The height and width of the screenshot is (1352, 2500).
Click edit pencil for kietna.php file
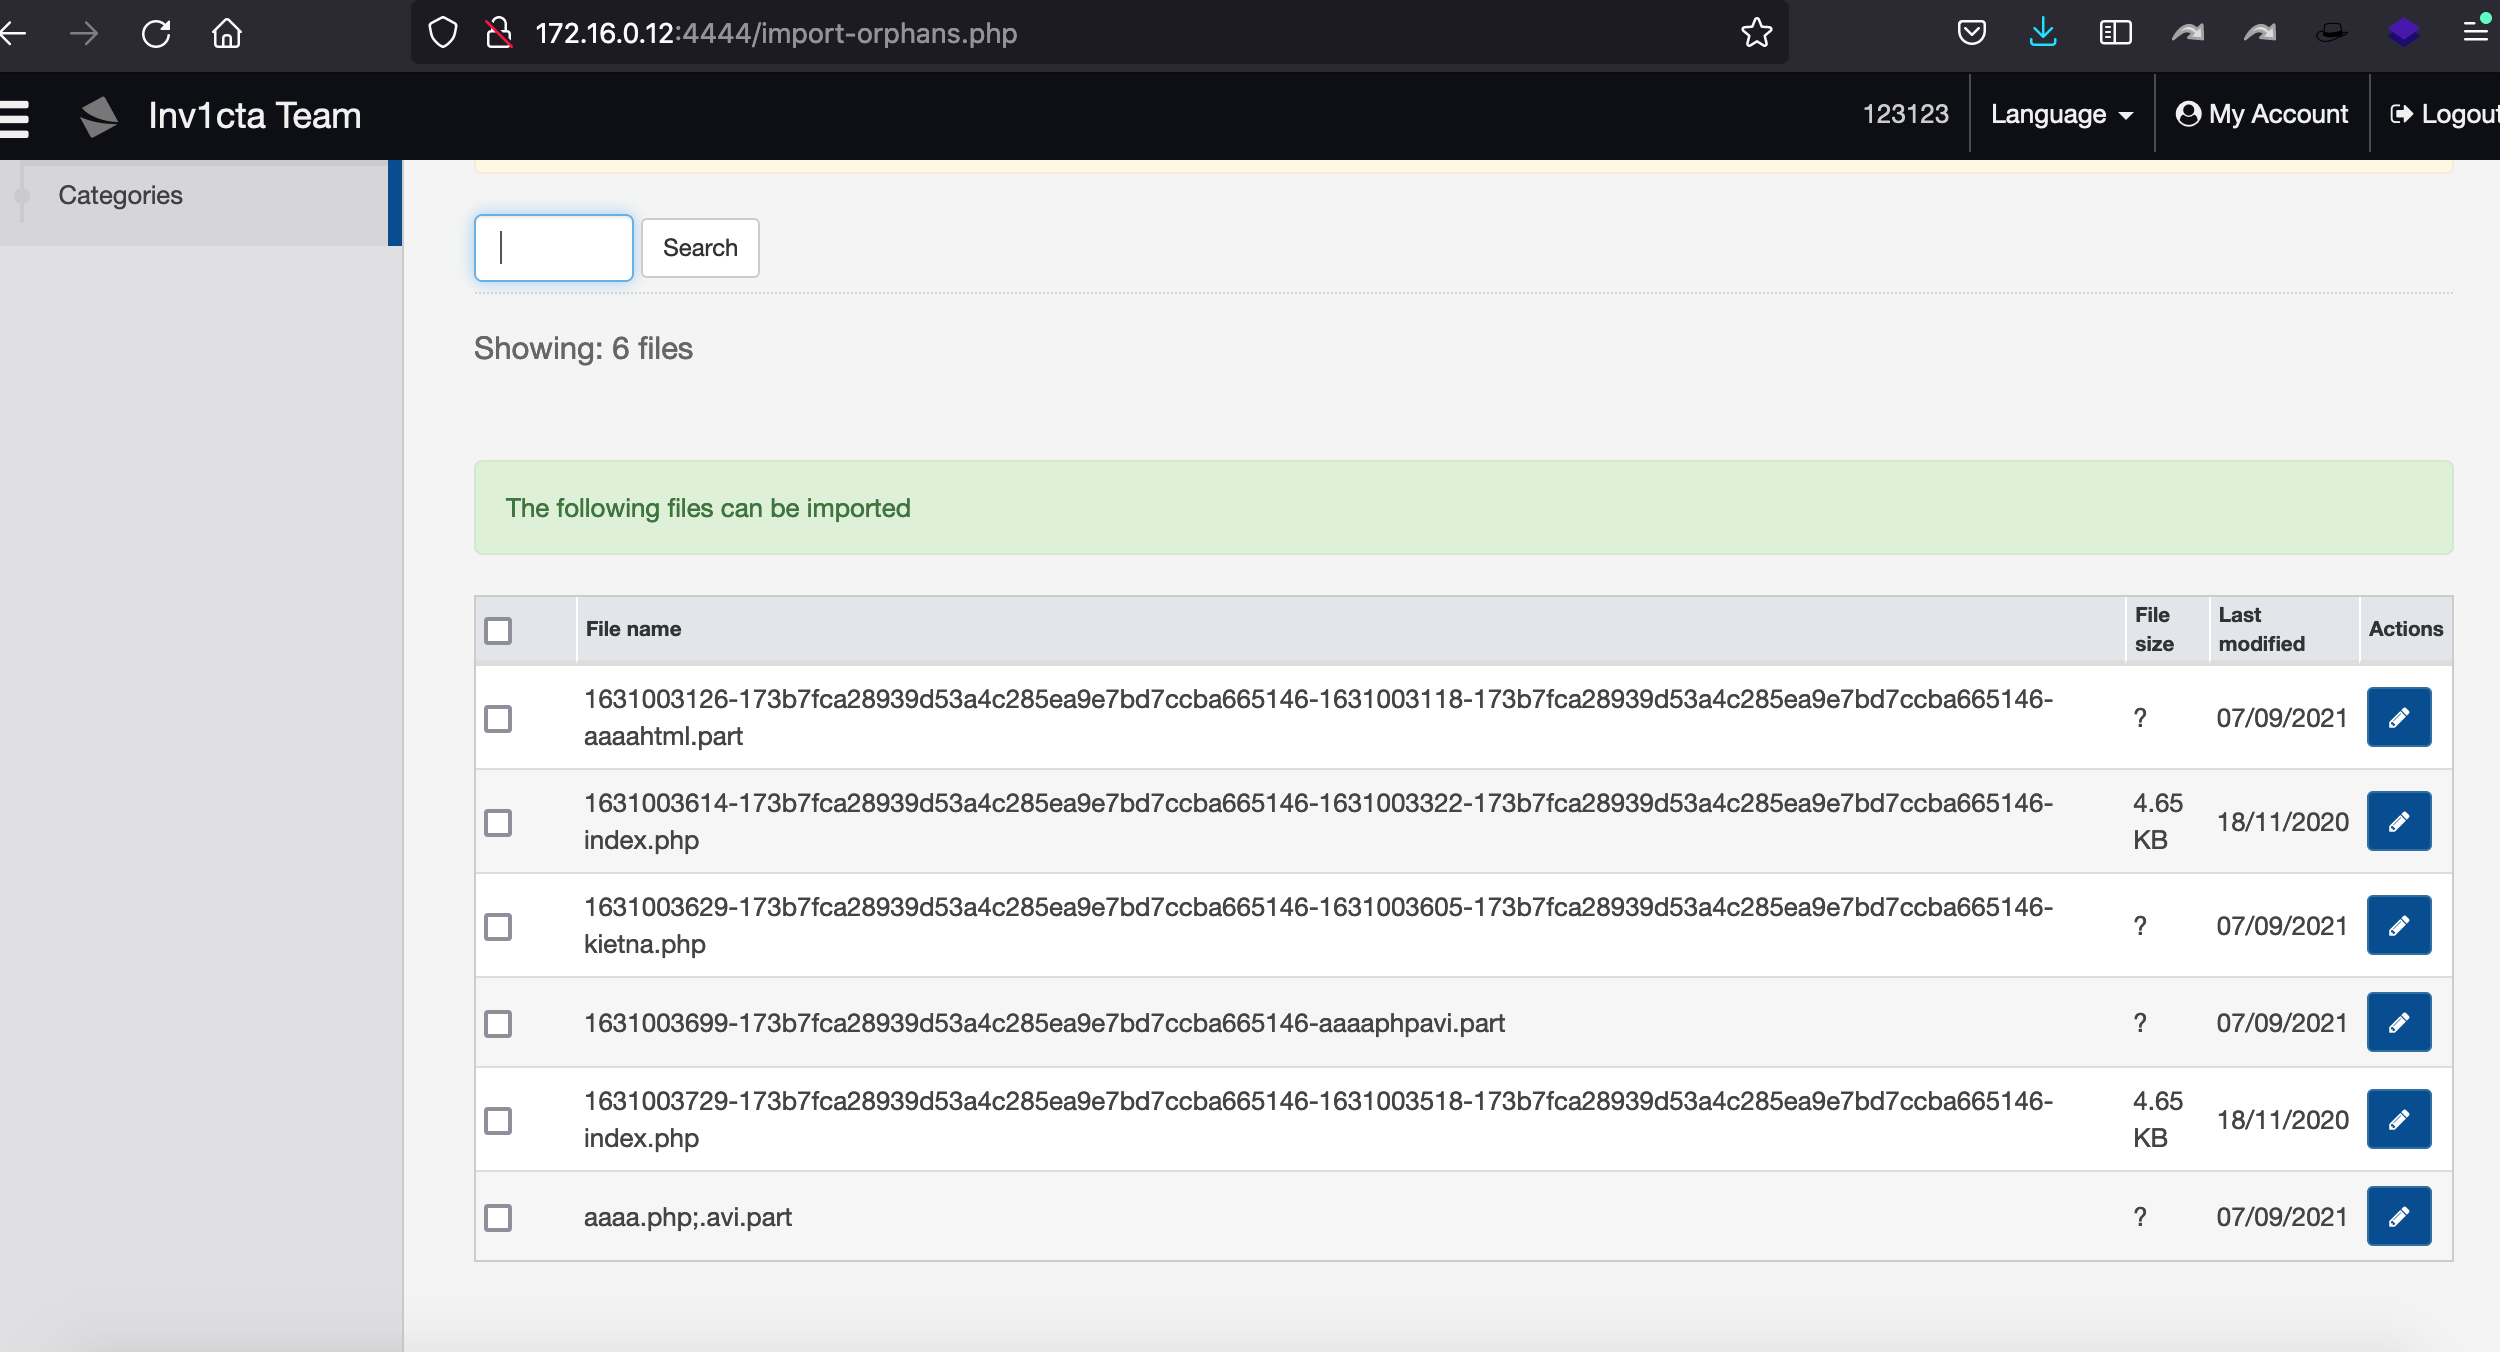point(2398,925)
